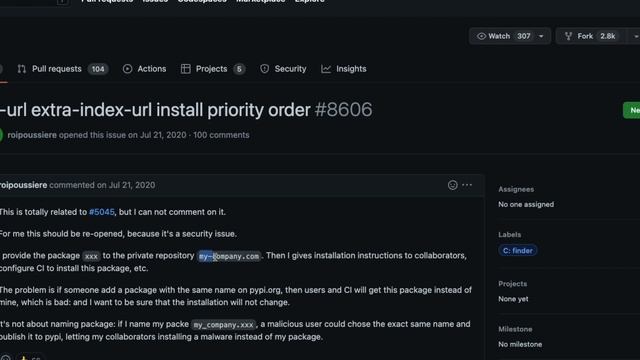This screenshot has width=640, height=360.
Task: Click the Fork button
Action: [591, 36]
